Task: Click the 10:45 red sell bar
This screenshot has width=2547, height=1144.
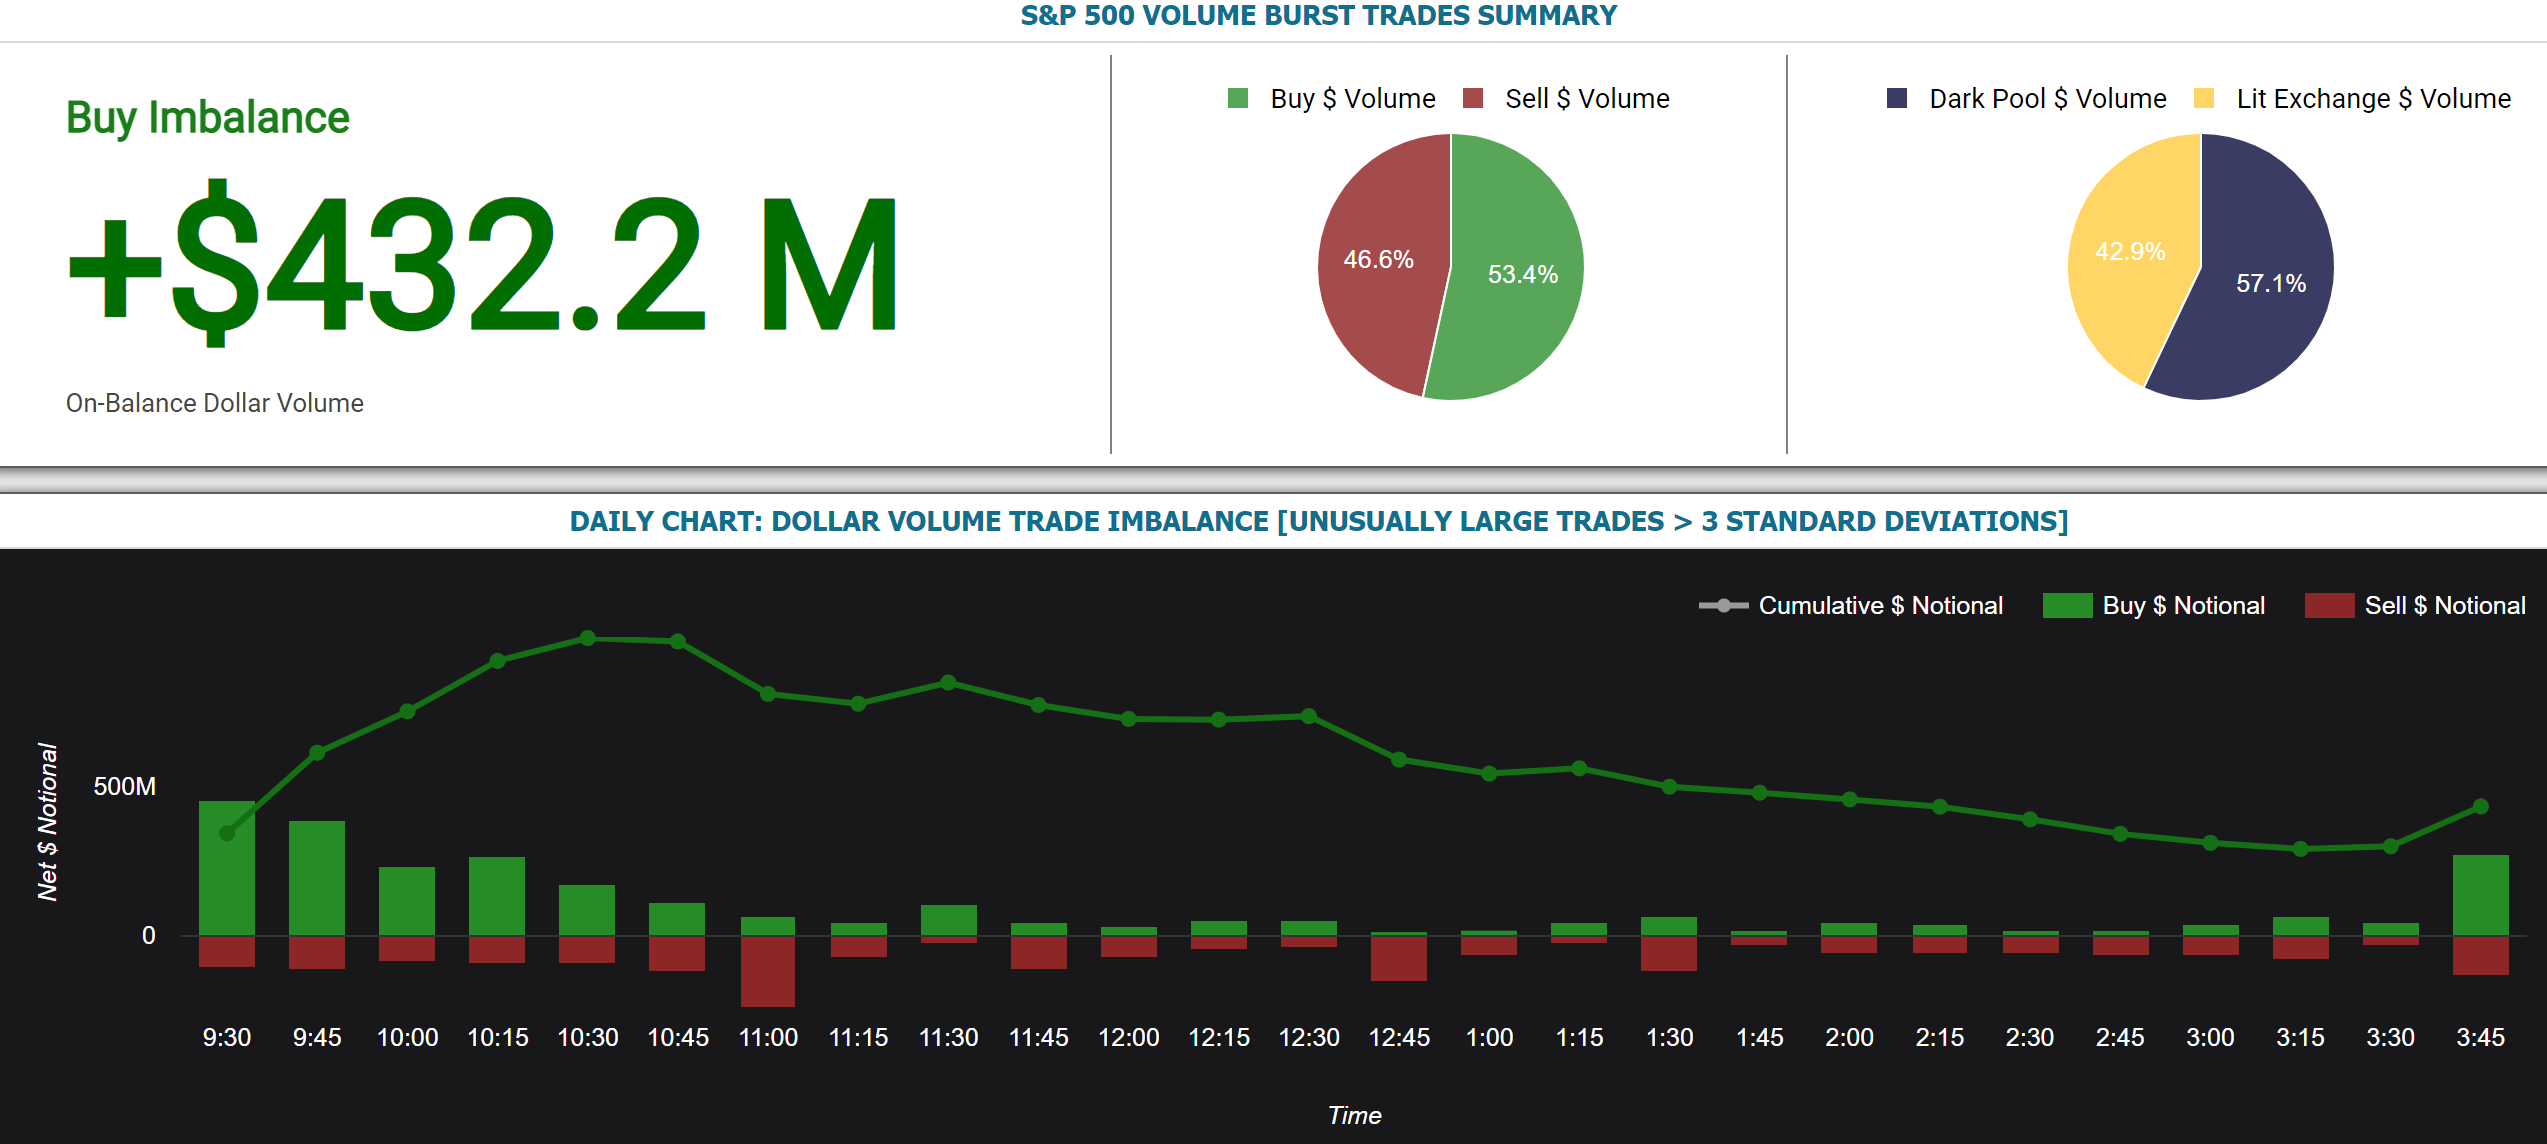Action: point(677,953)
